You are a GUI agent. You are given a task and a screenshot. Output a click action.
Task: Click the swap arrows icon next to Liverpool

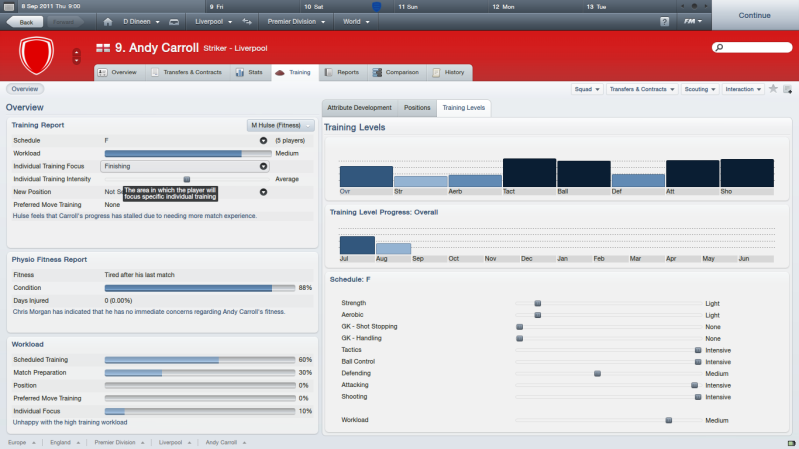tap(247, 22)
